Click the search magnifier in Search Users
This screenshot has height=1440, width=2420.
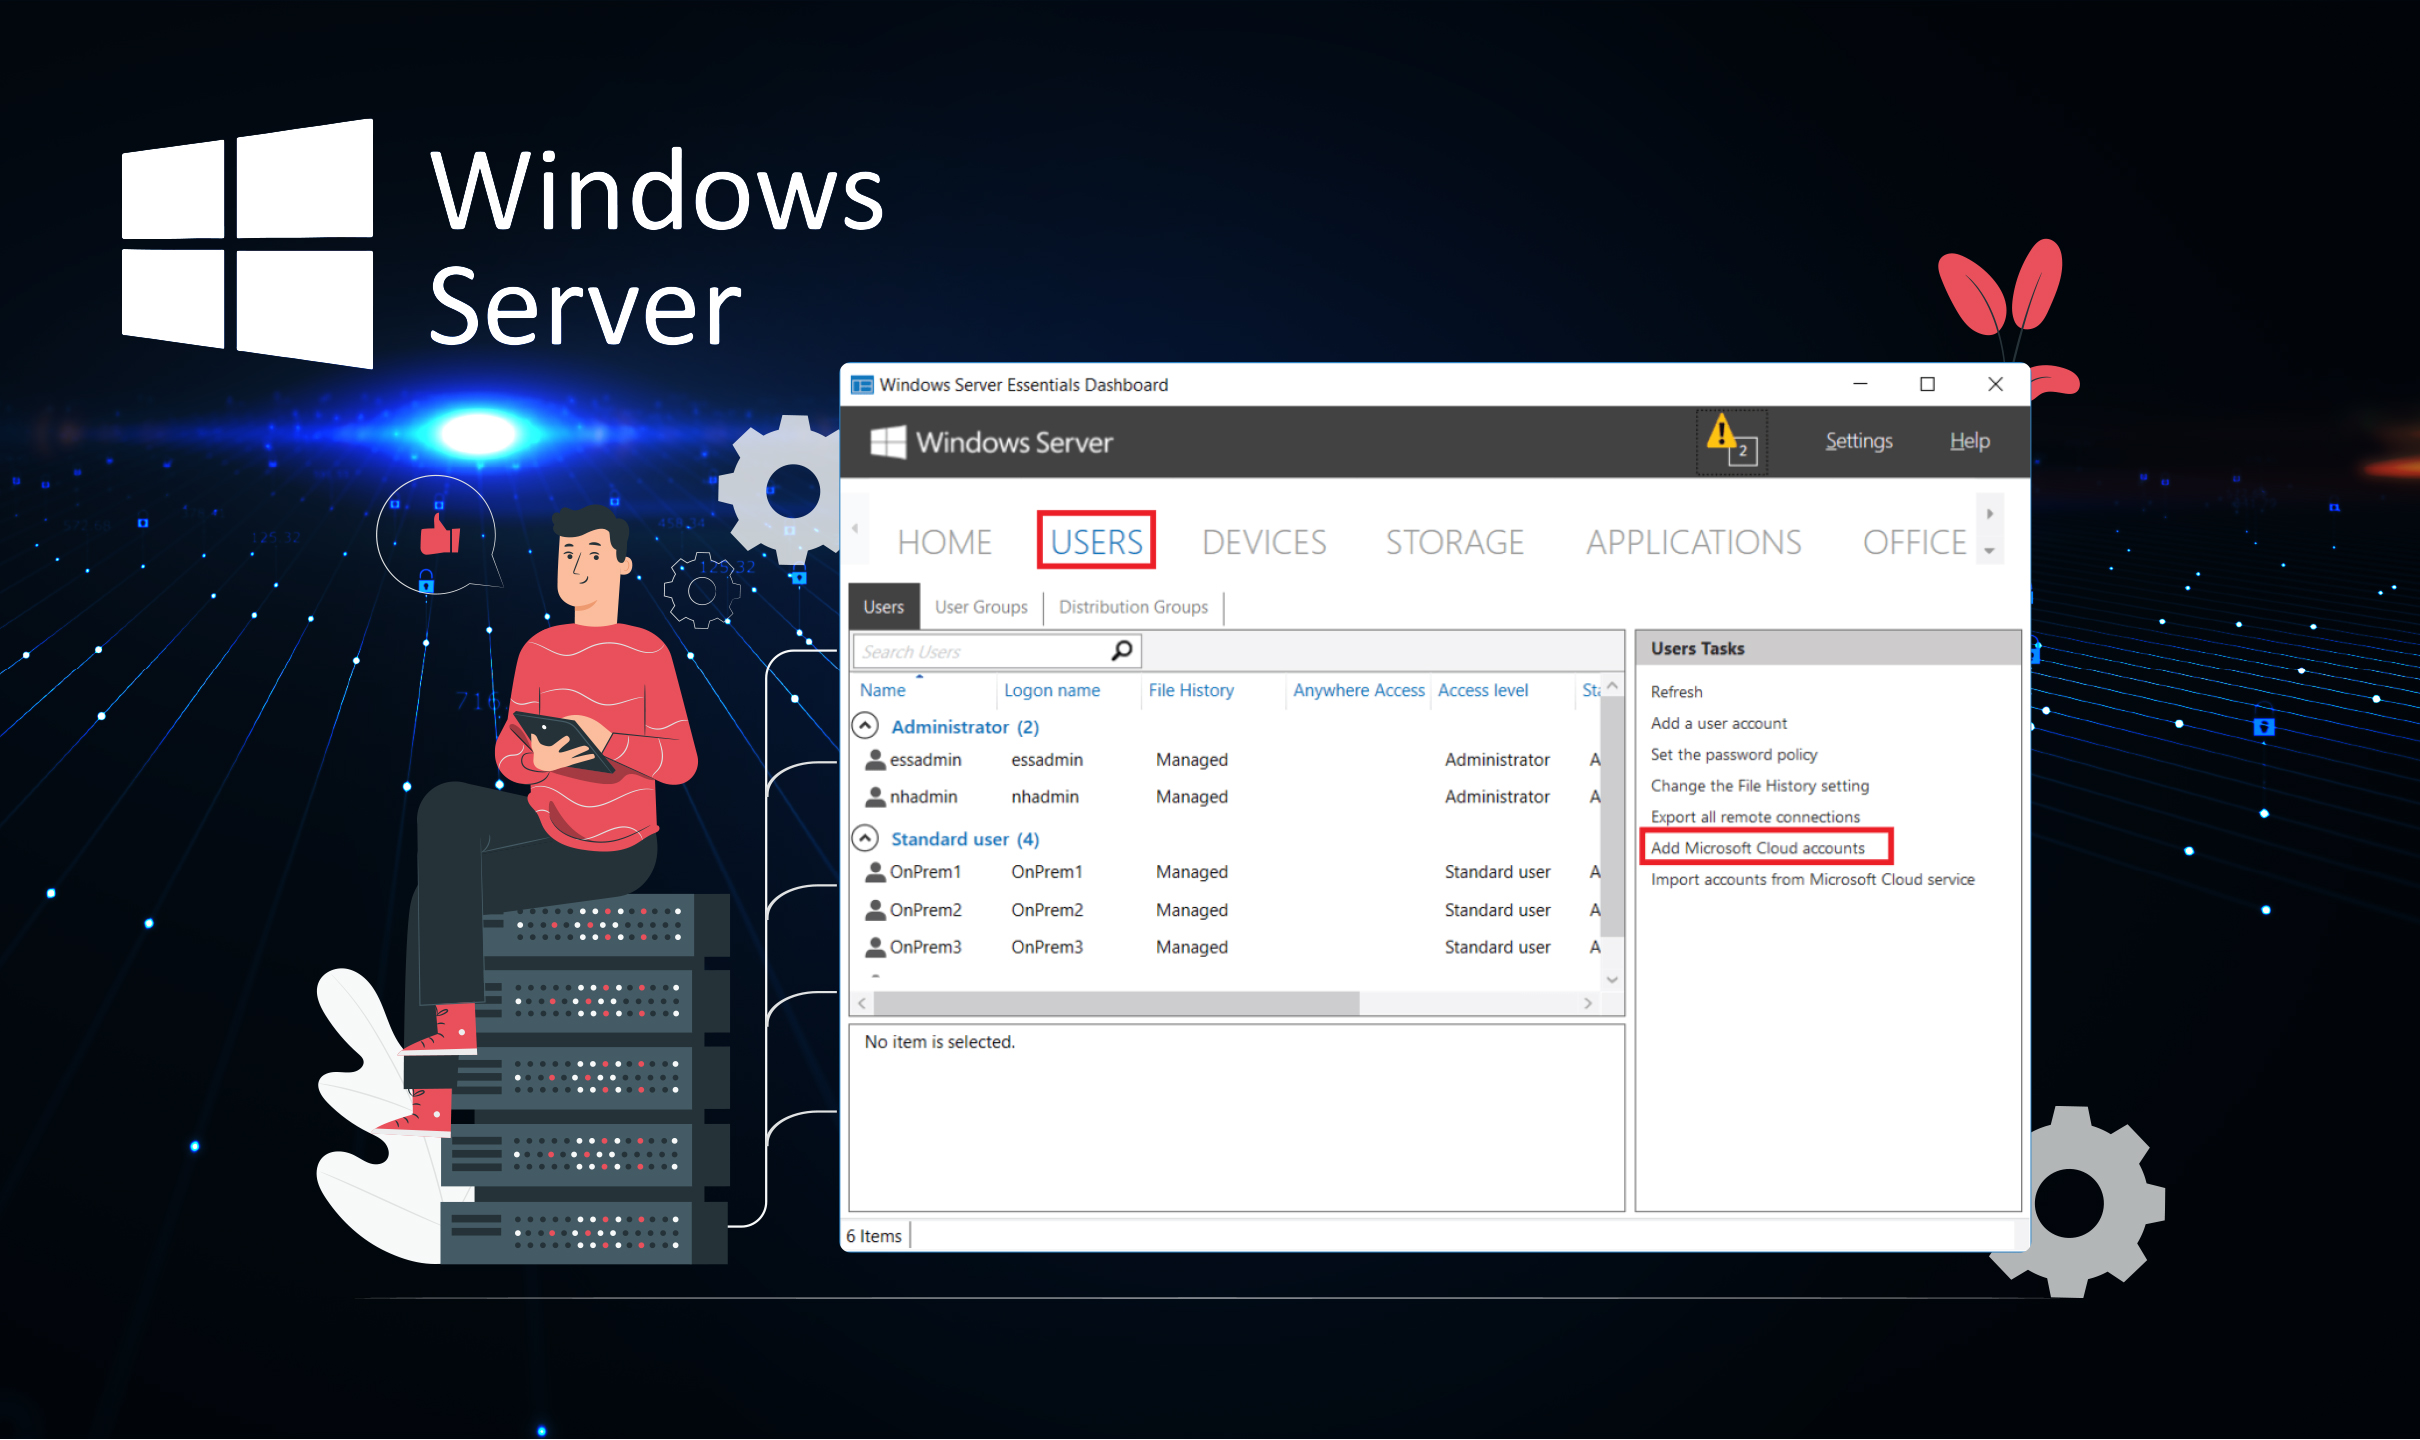(1122, 651)
